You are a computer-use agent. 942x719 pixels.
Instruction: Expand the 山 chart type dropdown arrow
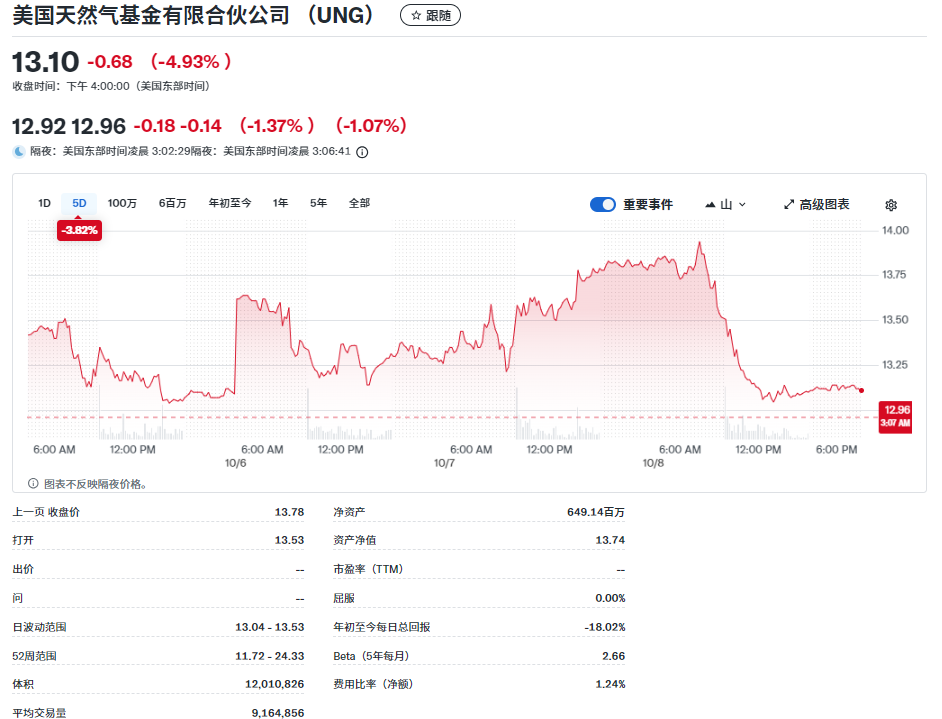coord(742,205)
